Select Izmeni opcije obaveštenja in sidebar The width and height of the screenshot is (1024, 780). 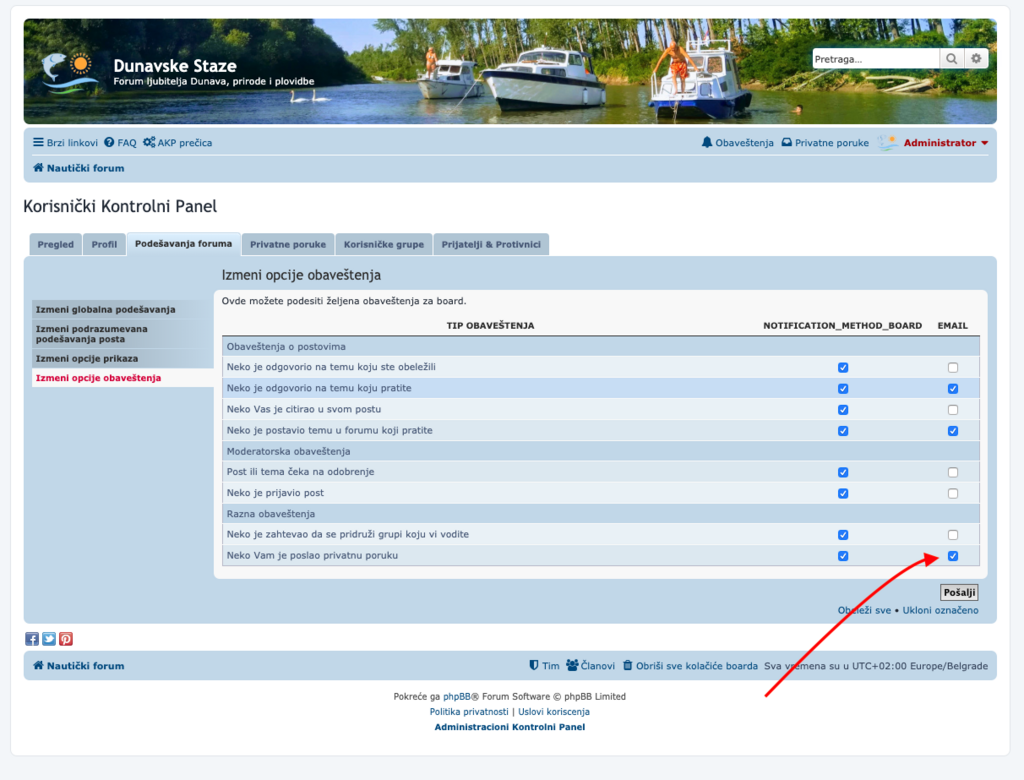(x=122, y=378)
